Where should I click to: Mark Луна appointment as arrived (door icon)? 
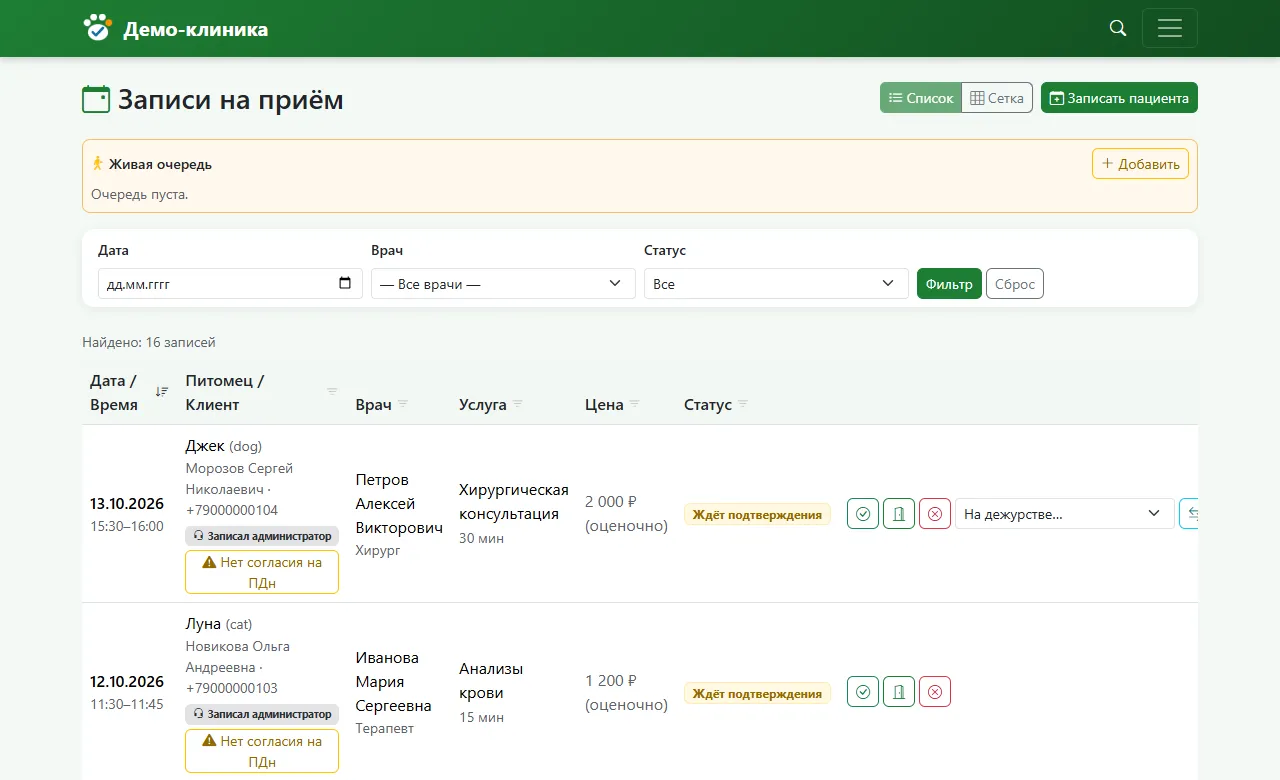899,692
